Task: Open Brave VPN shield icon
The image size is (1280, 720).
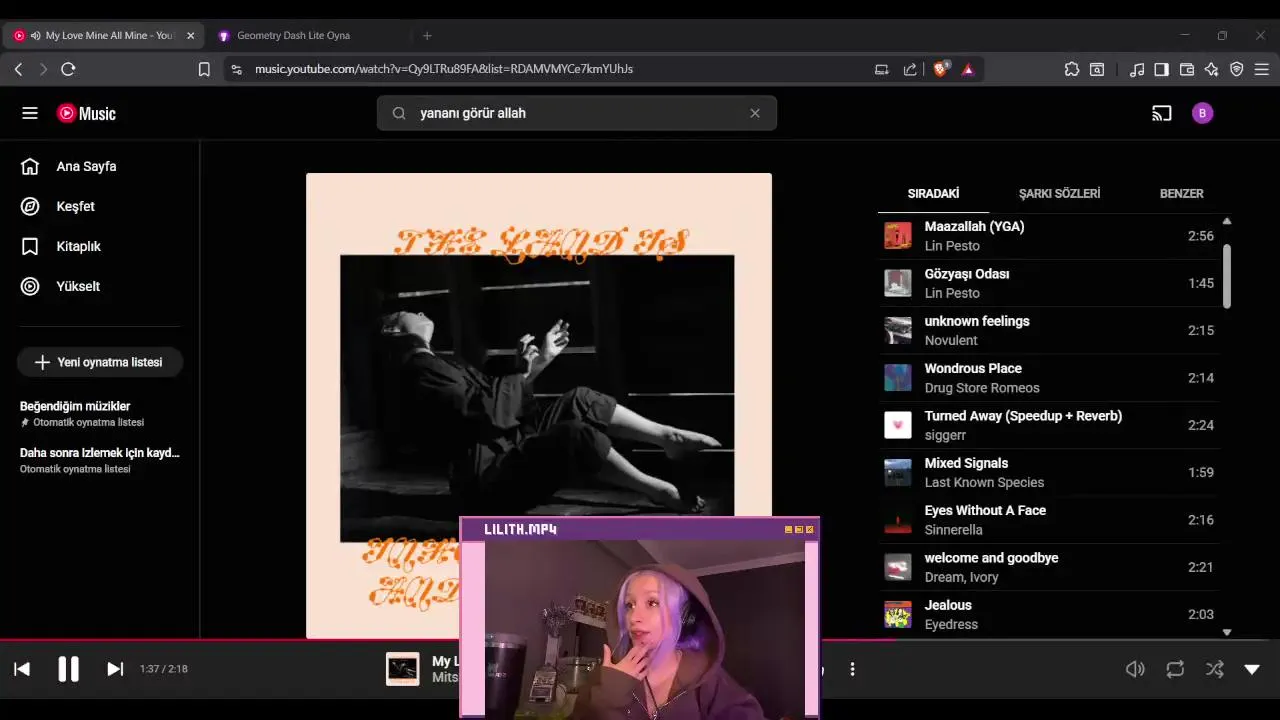Action: pos(1237,69)
